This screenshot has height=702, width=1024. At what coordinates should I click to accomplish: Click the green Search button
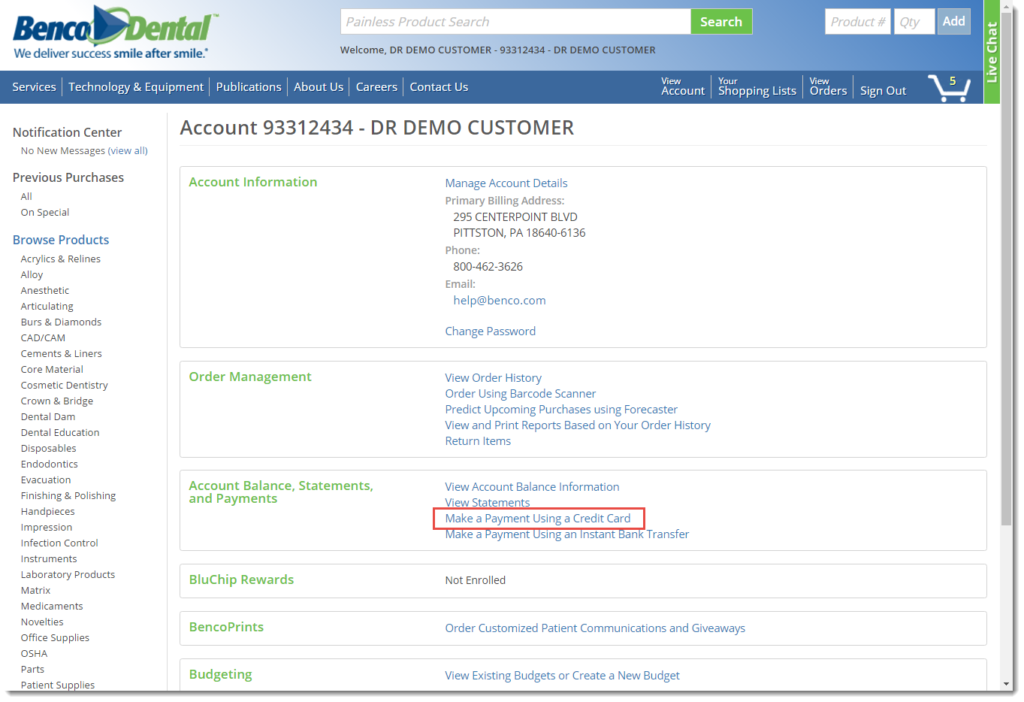click(x=721, y=22)
